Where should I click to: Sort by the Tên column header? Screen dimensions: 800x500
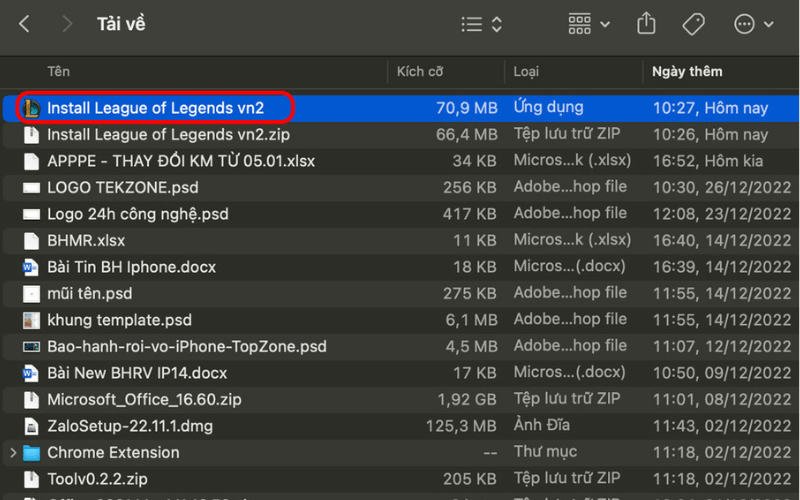(x=59, y=71)
